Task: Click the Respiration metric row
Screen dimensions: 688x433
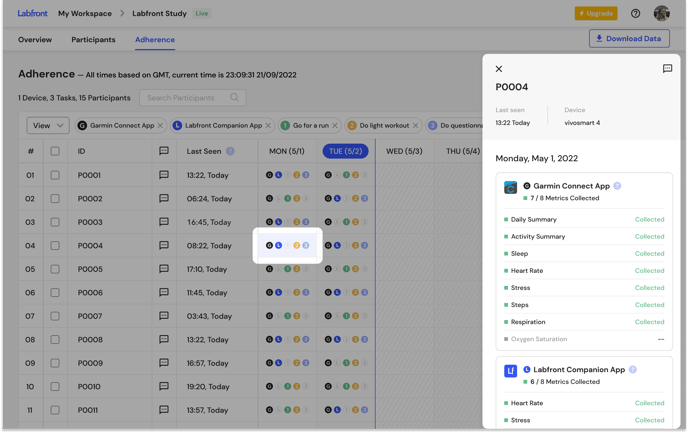Action: pyautogui.click(x=584, y=322)
